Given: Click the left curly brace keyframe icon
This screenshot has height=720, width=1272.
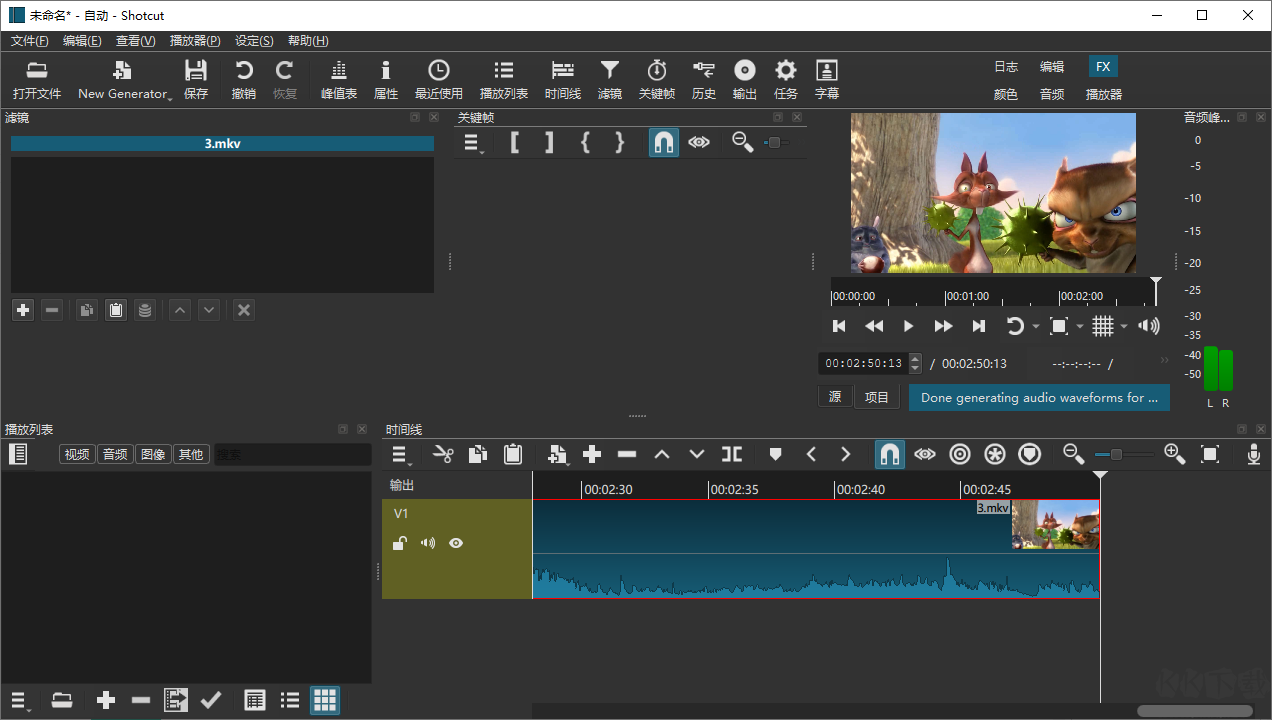Looking at the screenshot, I should click(585, 142).
